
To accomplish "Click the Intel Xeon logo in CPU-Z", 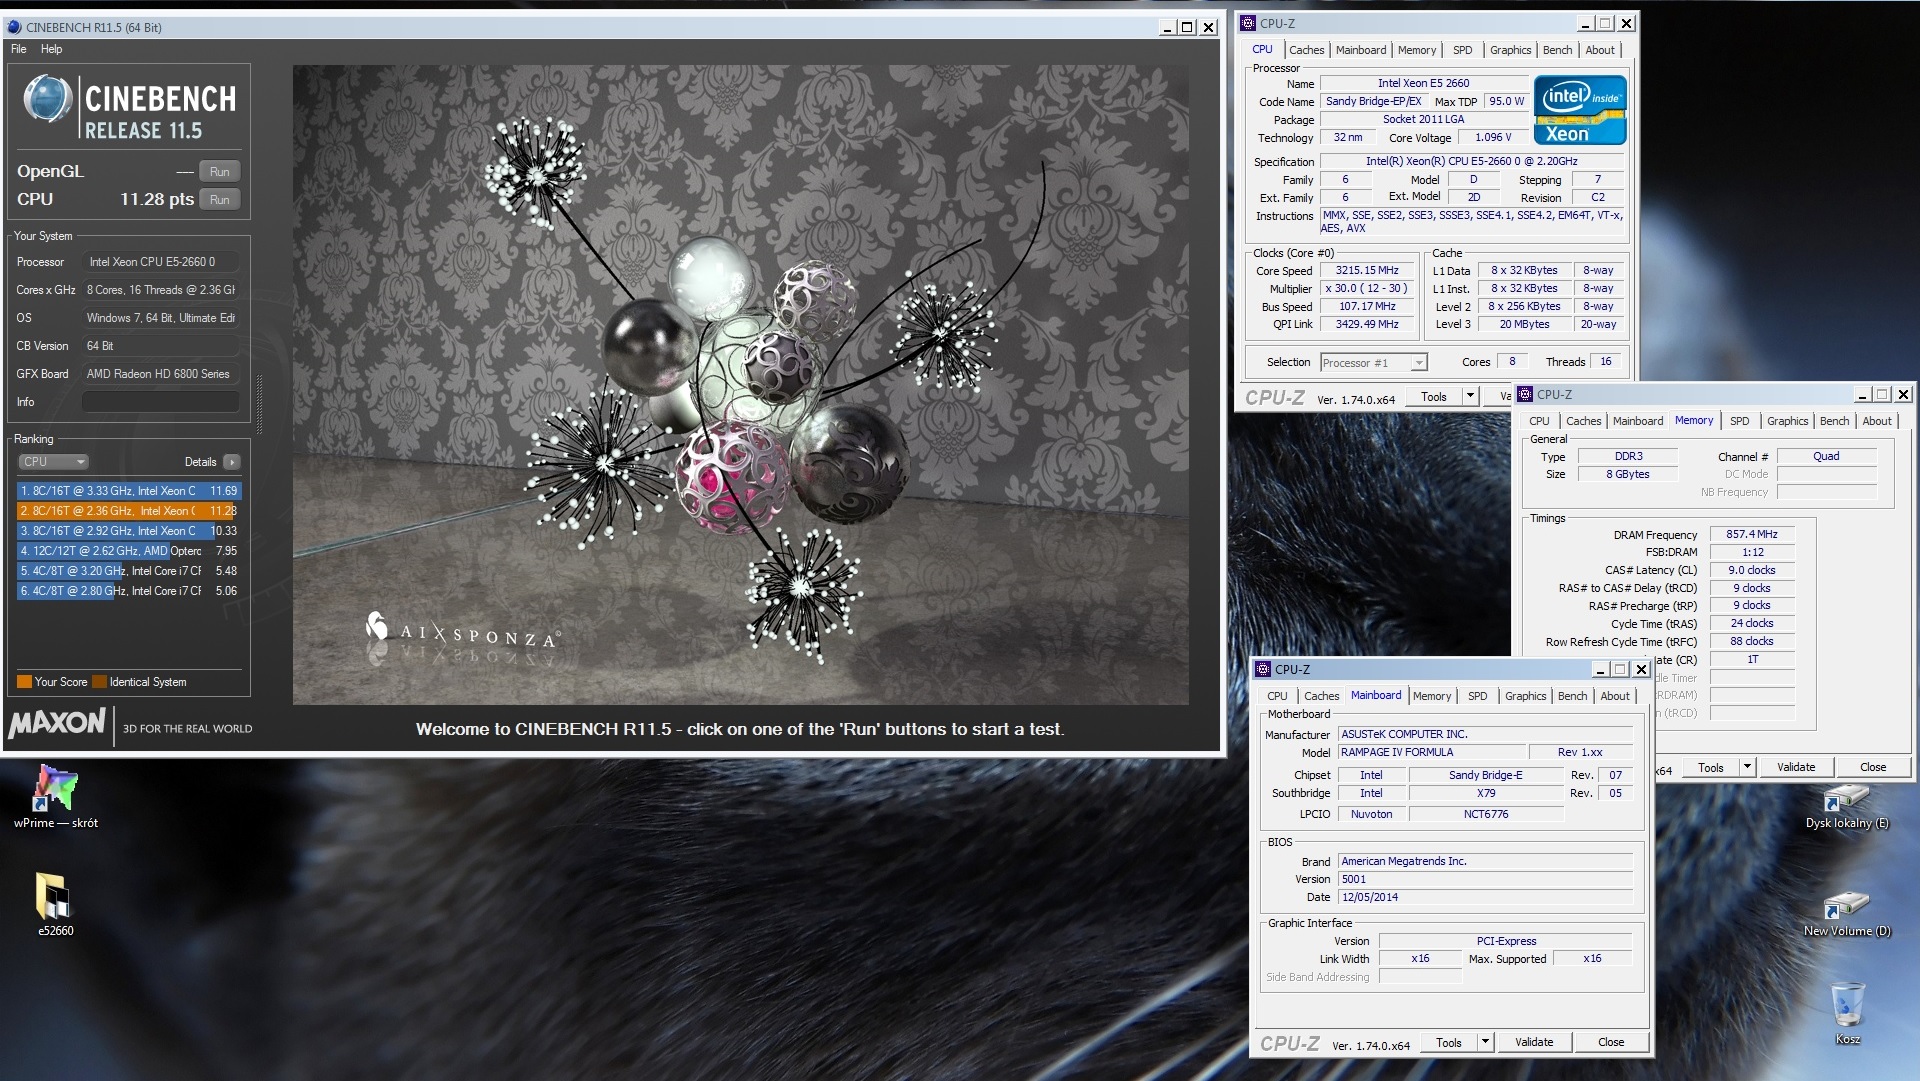I will (x=1580, y=109).
